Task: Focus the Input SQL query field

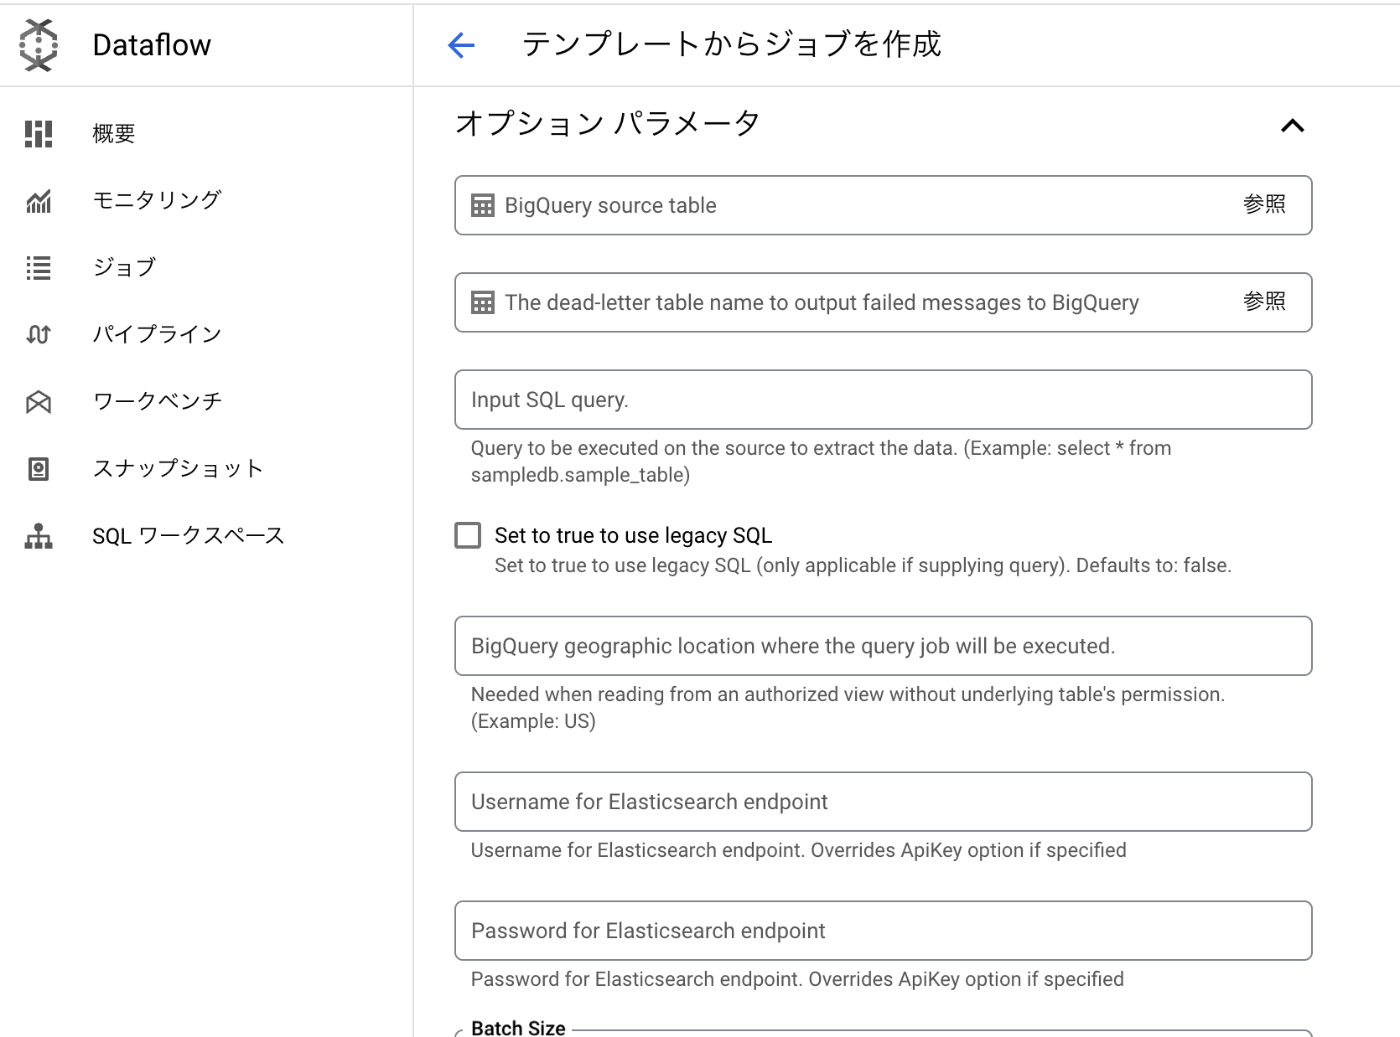Action: (883, 400)
